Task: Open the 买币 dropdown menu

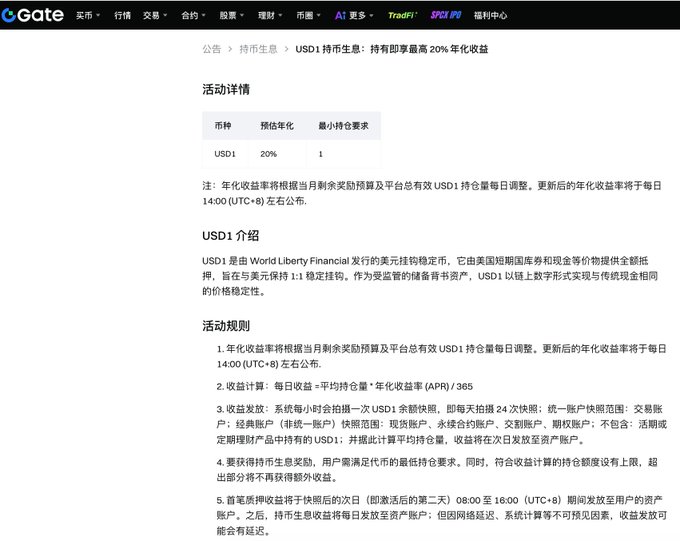Action: [88, 16]
